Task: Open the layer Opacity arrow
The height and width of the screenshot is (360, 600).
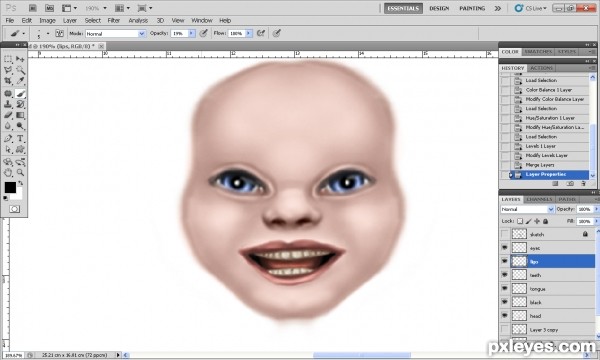Action: [596, 209]
